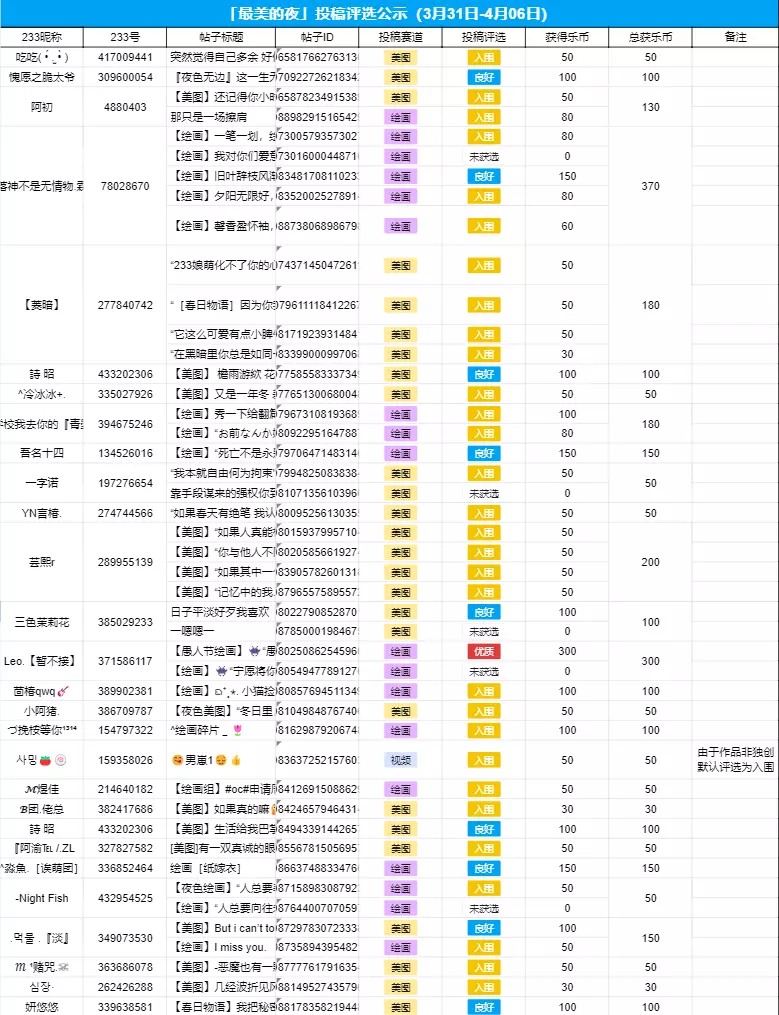This screenshot has height=1015, width=779.
Task: Click the 233号 cell 382417686
Action: (x=125, y=809)
